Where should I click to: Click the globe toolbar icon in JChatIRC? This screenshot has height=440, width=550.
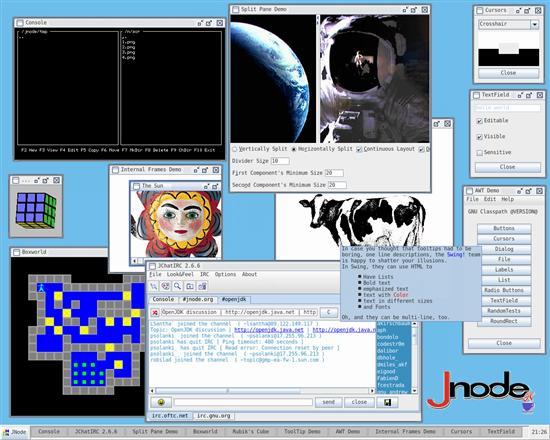[x=166, y=286]
